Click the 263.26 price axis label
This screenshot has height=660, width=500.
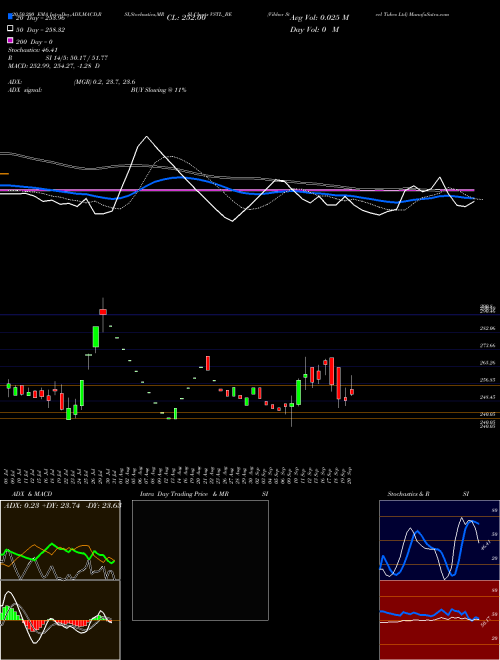click(x=488, y=363)
